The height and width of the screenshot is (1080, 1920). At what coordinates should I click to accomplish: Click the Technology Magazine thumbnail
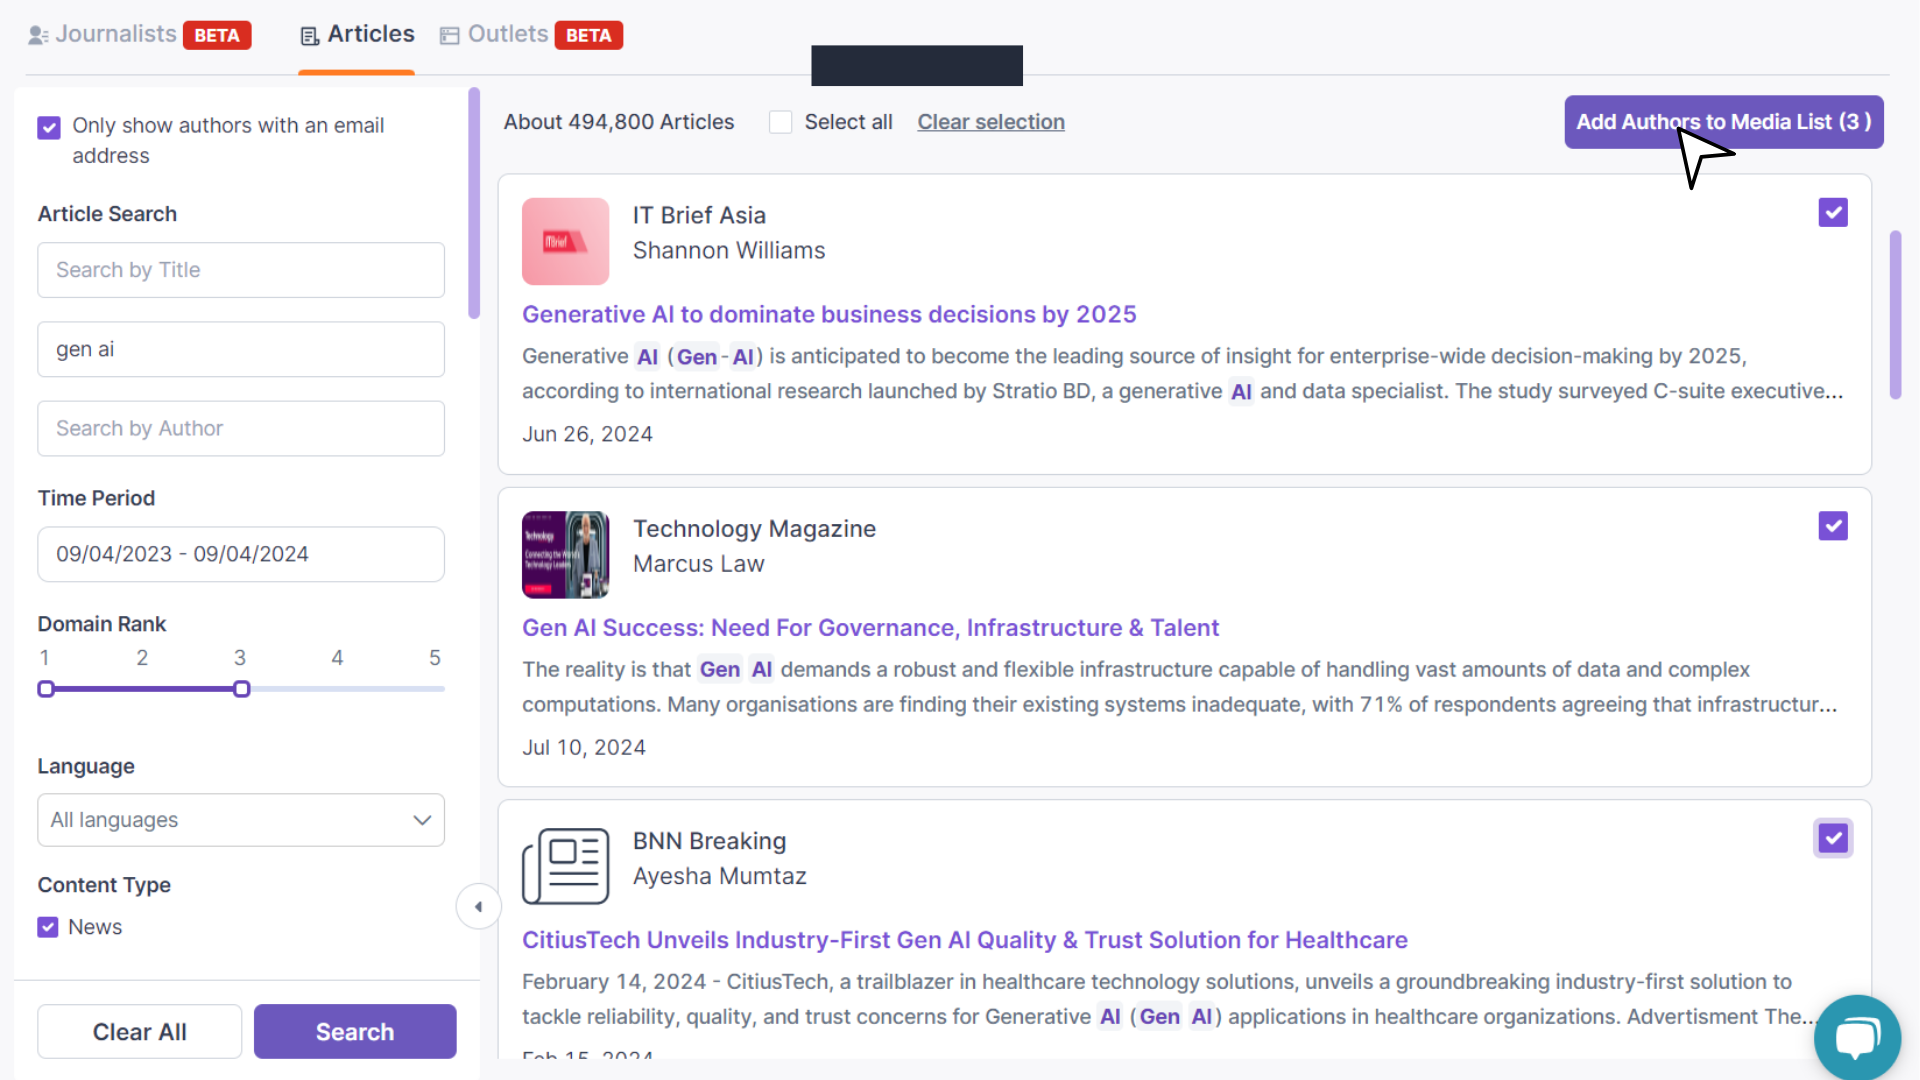click(565, 555)
